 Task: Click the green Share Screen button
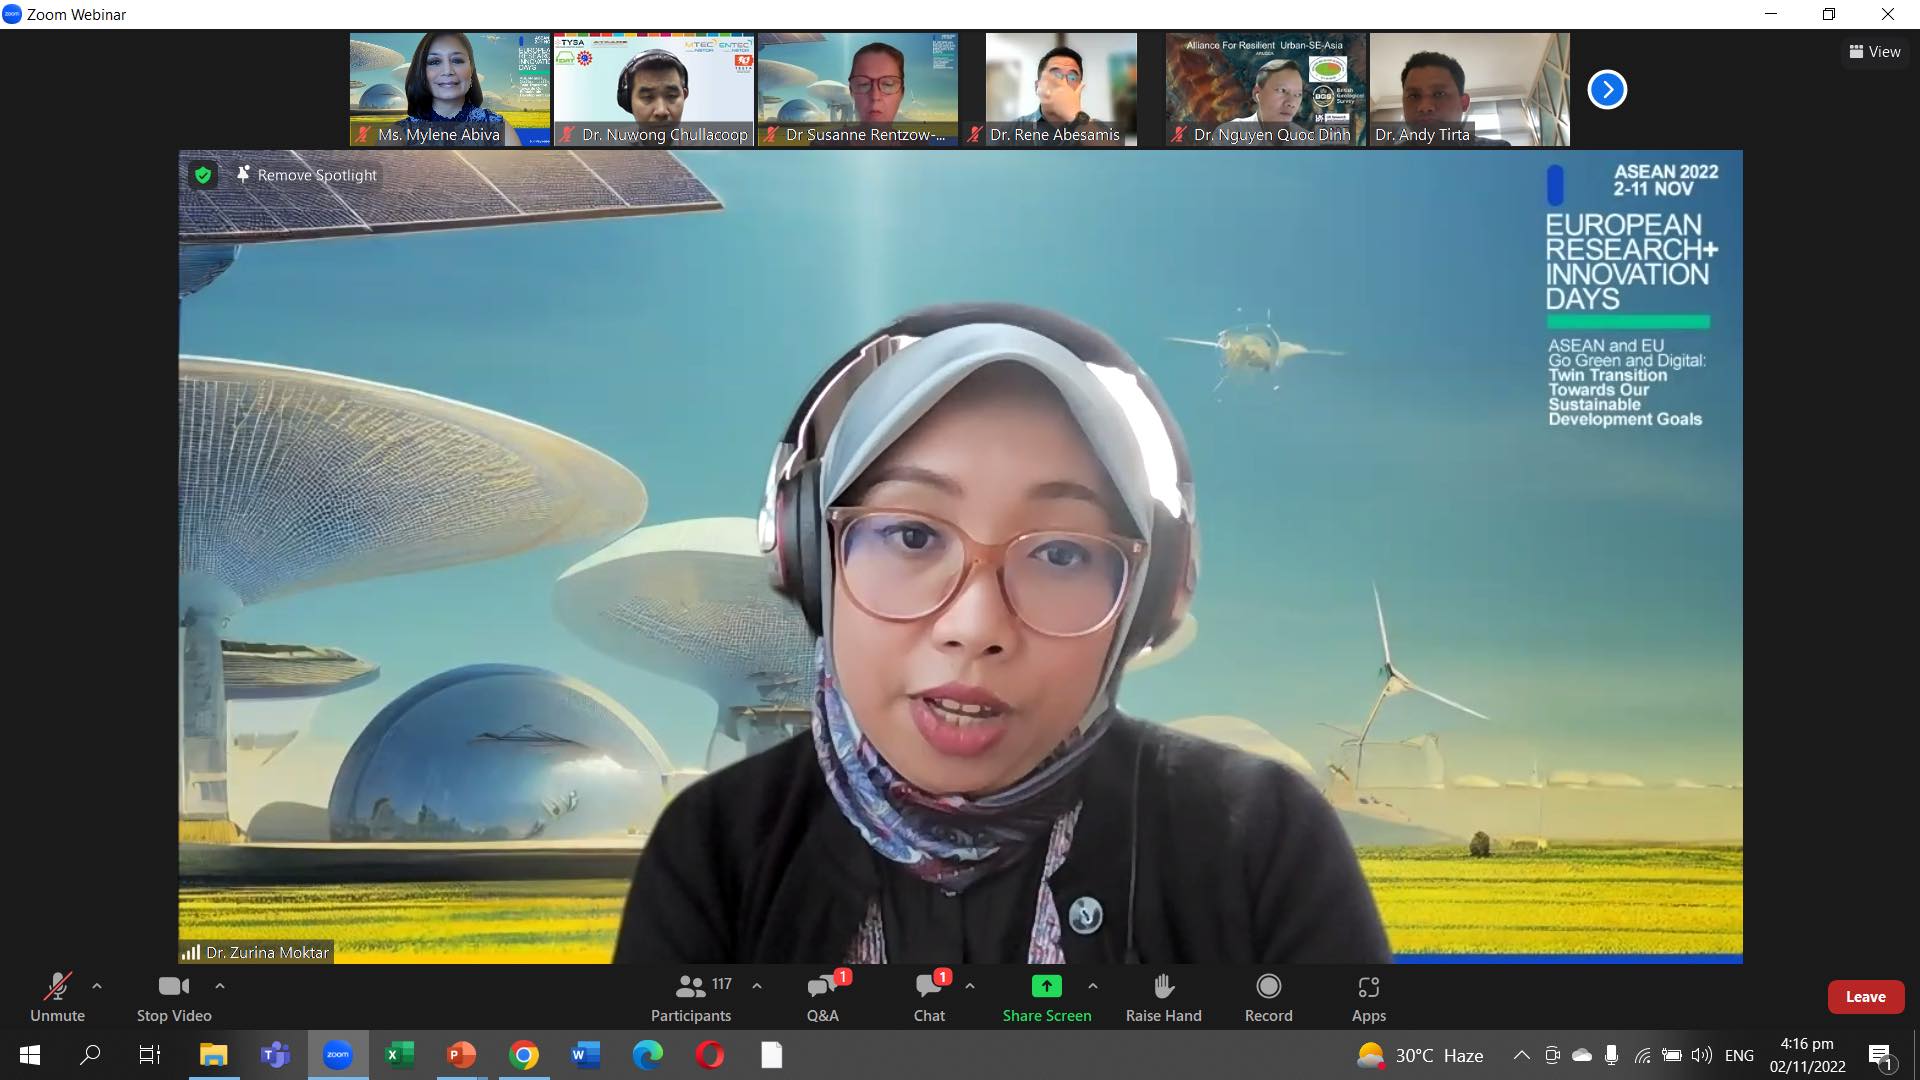click(1047, 998)
